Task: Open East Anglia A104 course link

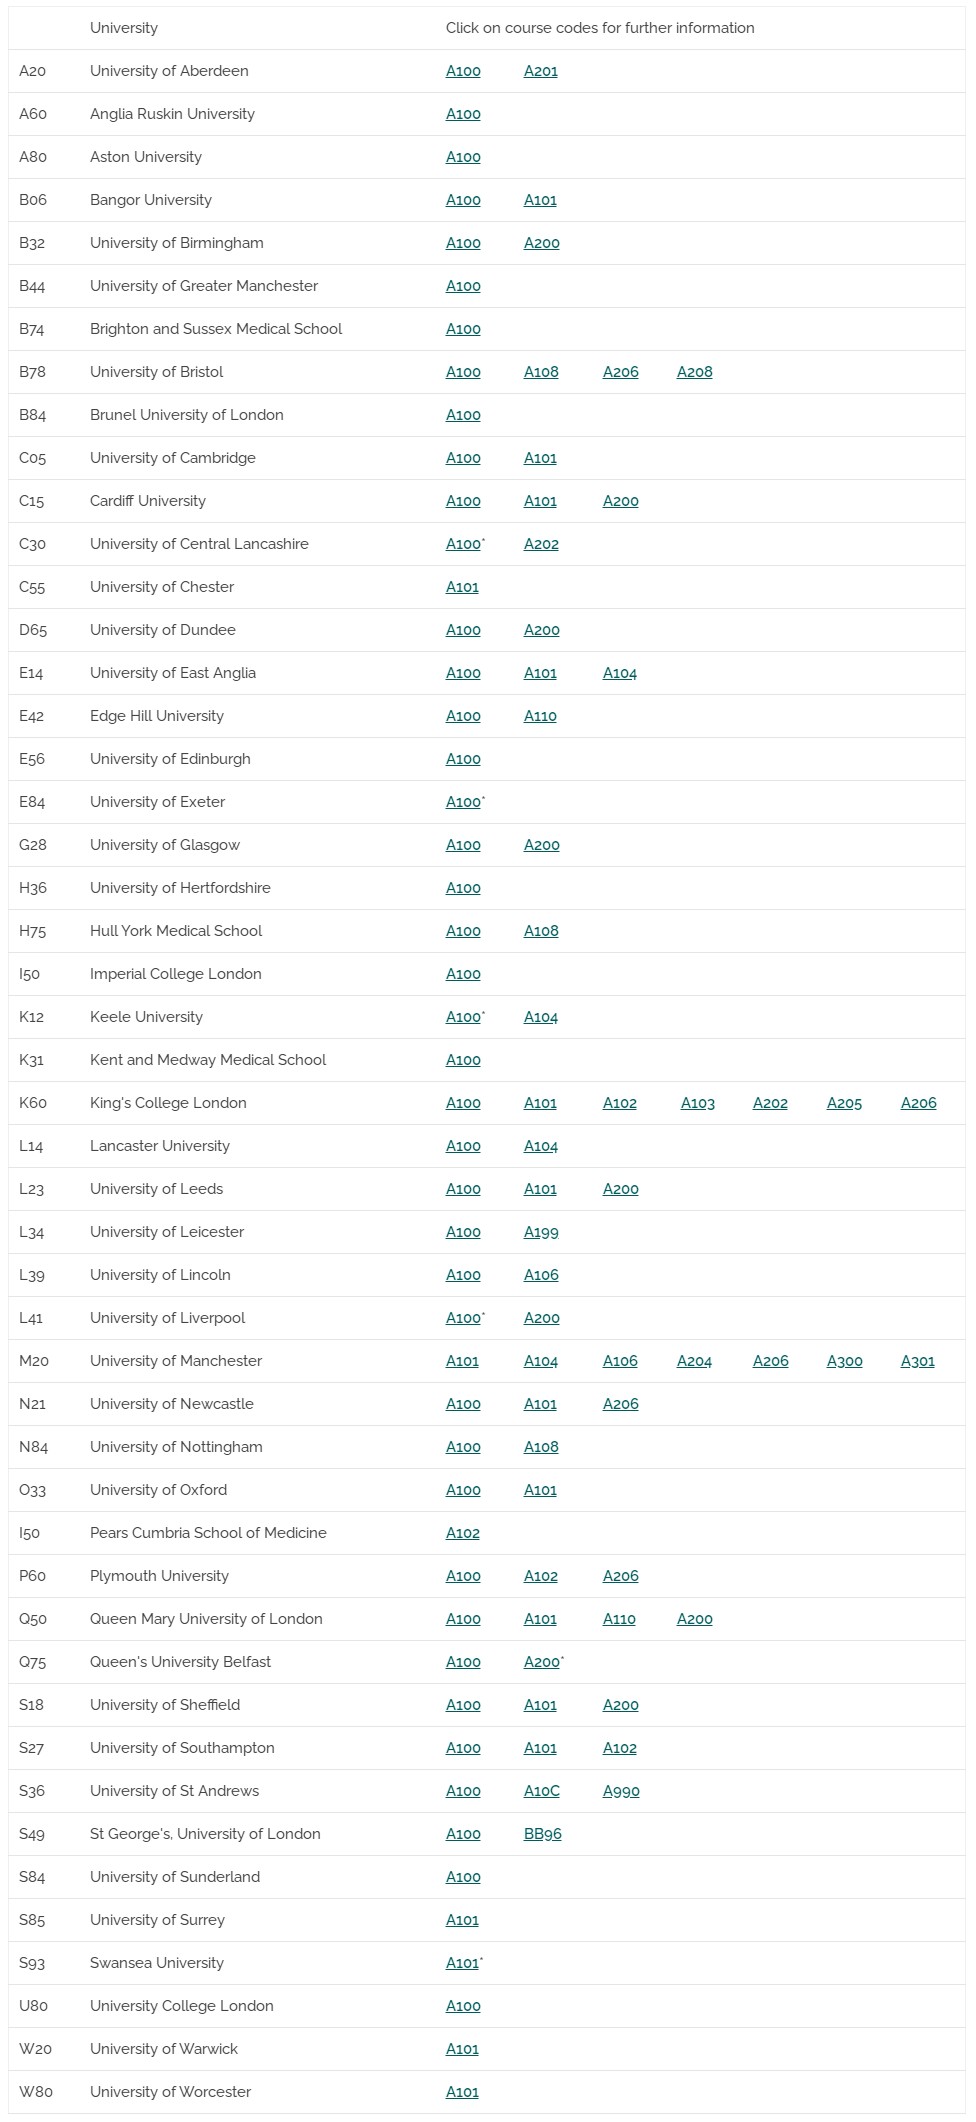Action: pos(620,673)
